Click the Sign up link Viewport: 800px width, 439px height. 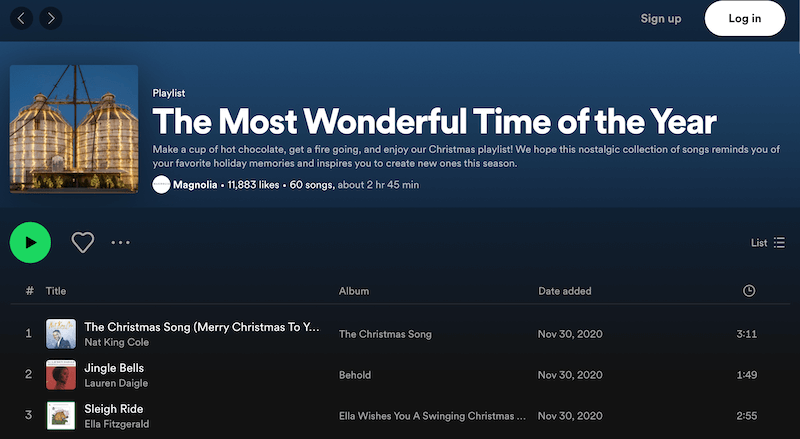click(661, 18)
